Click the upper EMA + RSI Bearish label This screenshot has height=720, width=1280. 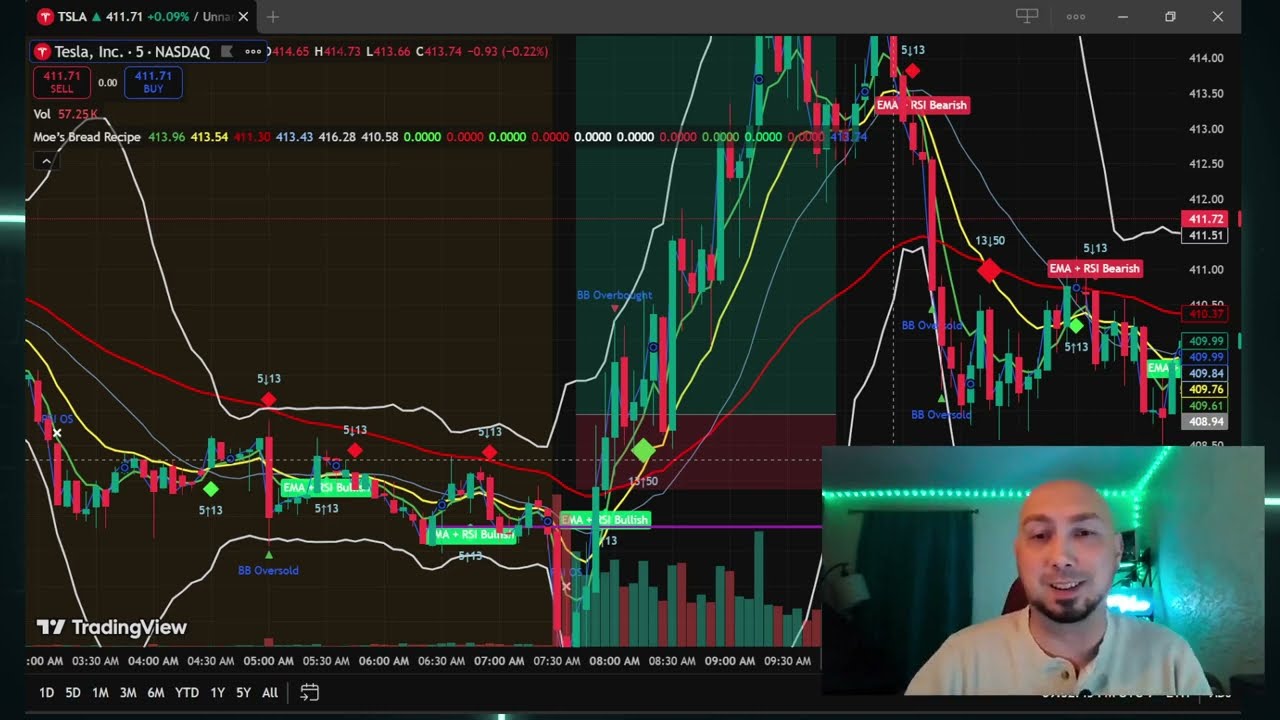[x=922, y=105]
